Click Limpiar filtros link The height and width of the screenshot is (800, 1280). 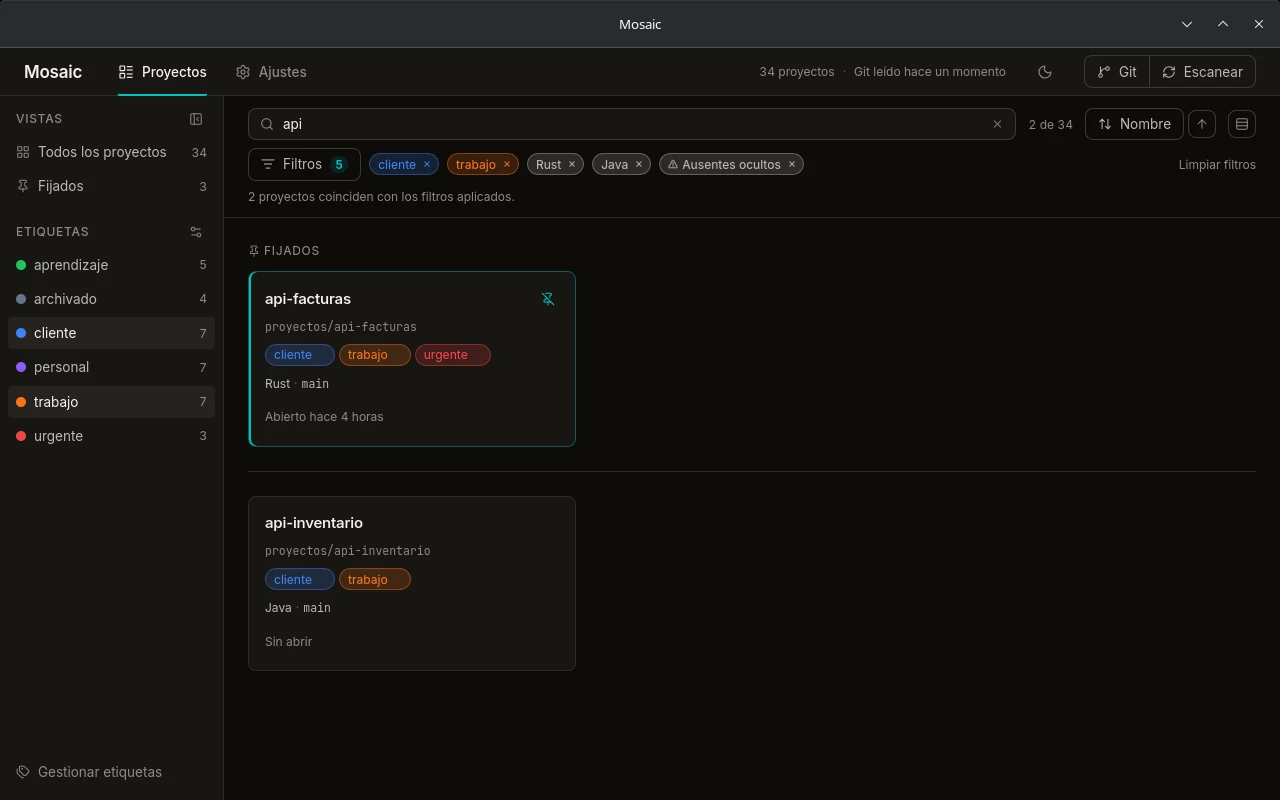(1217, 164)
